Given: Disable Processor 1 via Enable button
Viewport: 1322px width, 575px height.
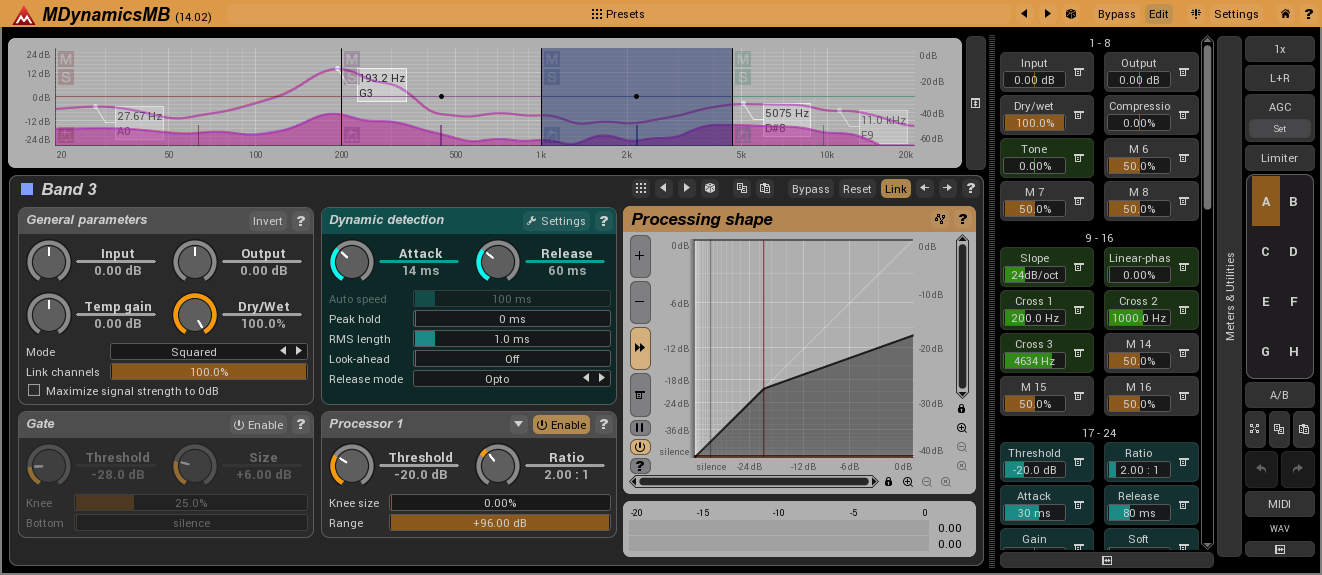Looking at the screenshot, I should coord(561,425).
